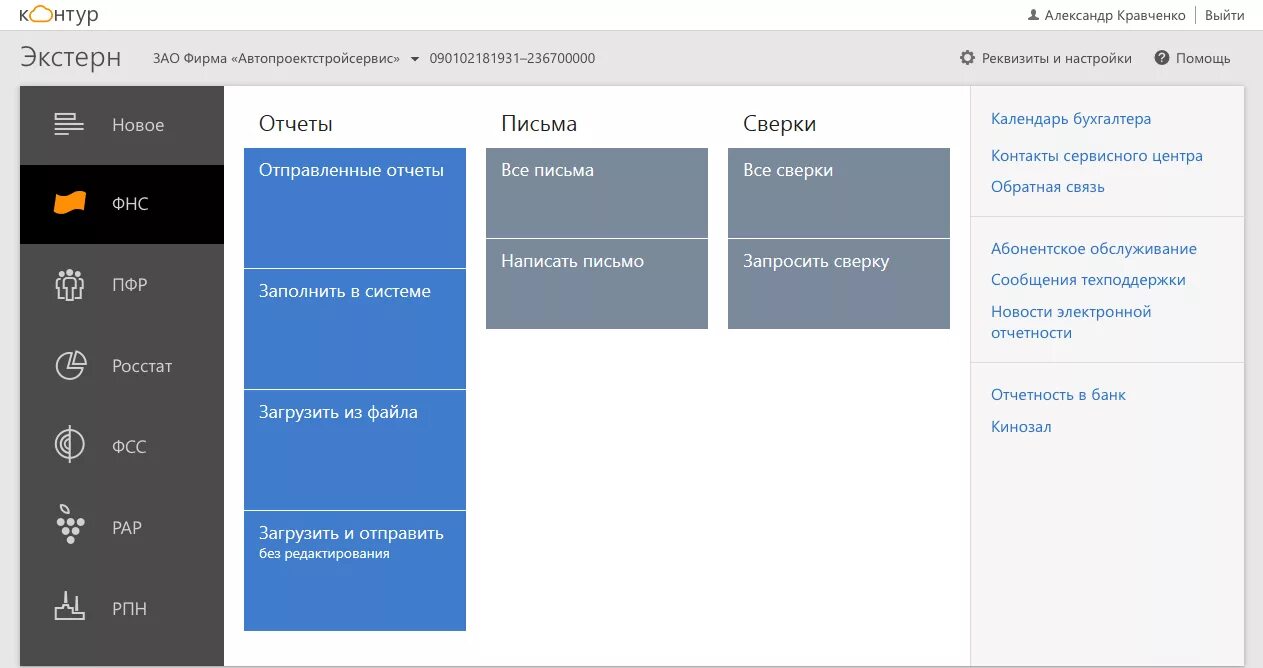Open Реквизиты и настройки text link
1263x668 pixels.
[x=1057, y=58]
